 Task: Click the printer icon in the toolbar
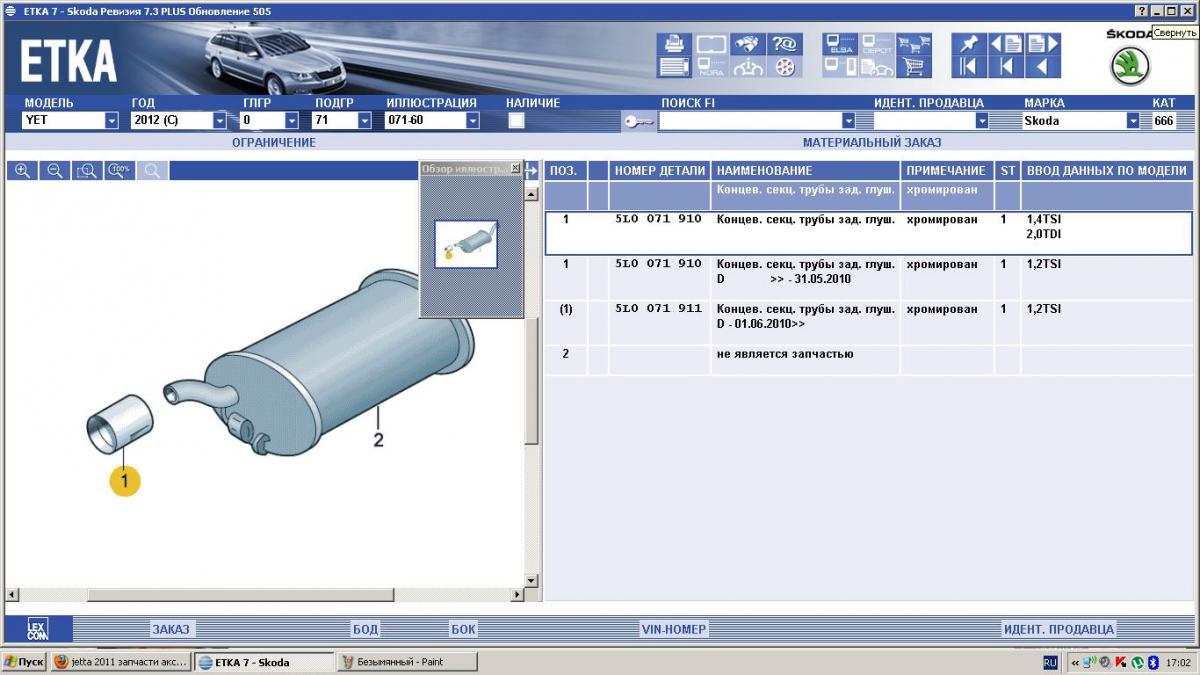pos(673,44)
